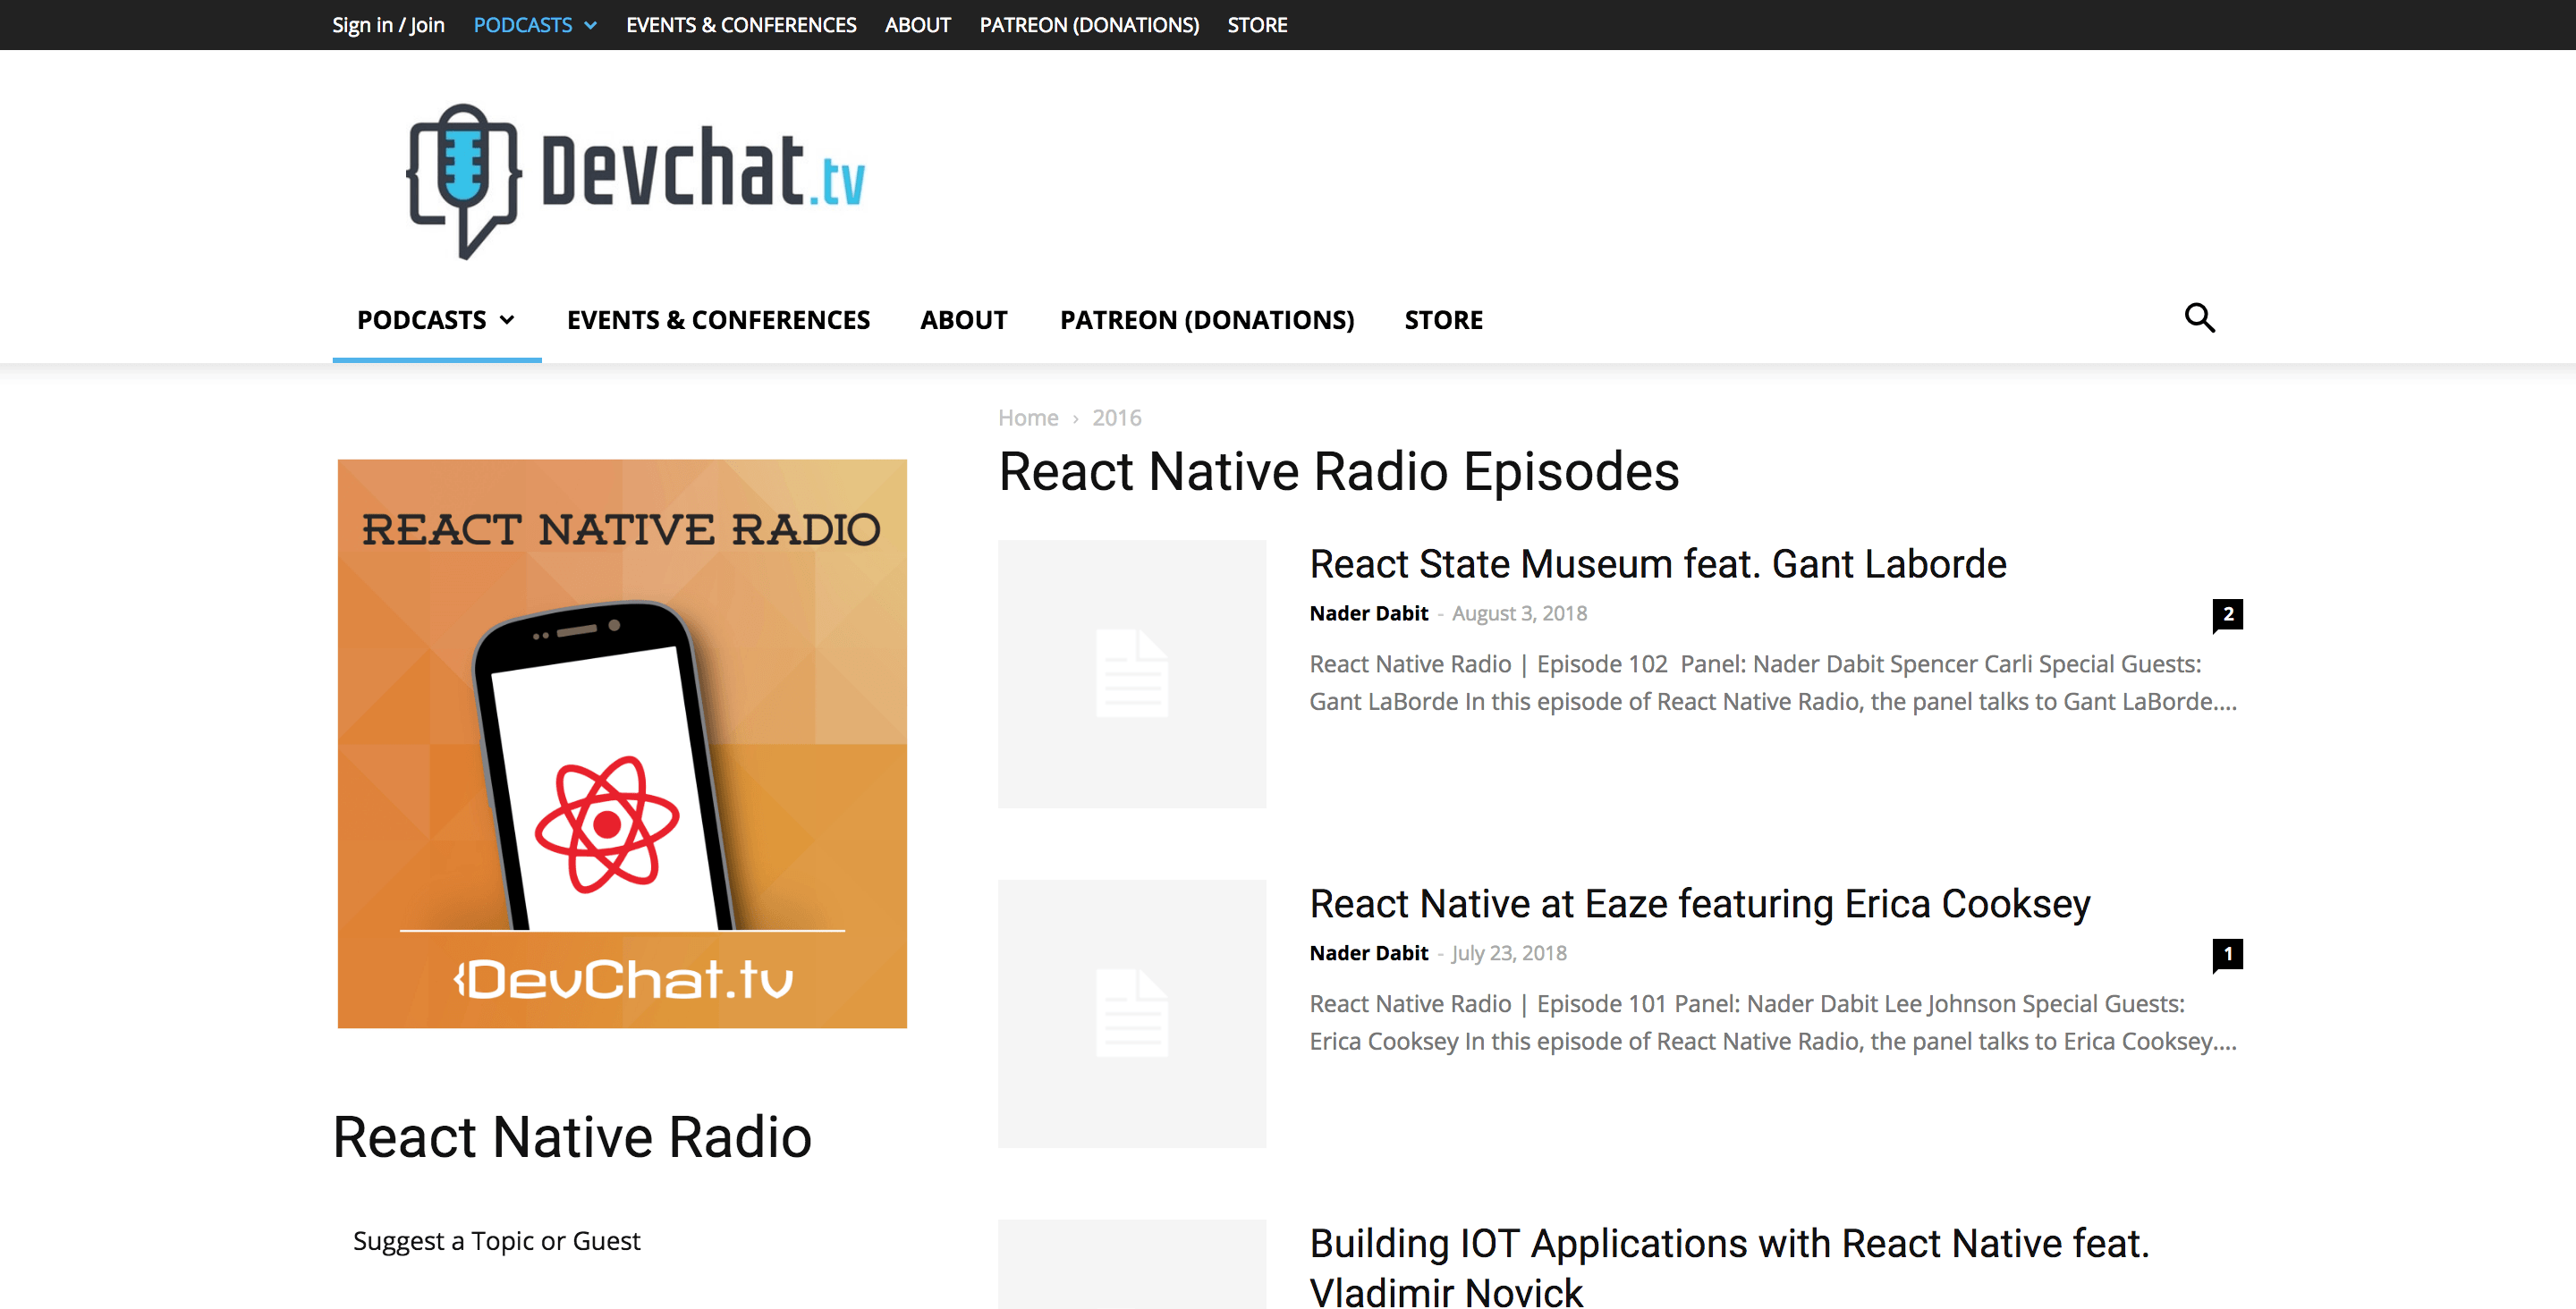Select About in main navigation
The height and width of the screenshot is (1309, 2576).
pyautogui.click(x=963, y=320)
